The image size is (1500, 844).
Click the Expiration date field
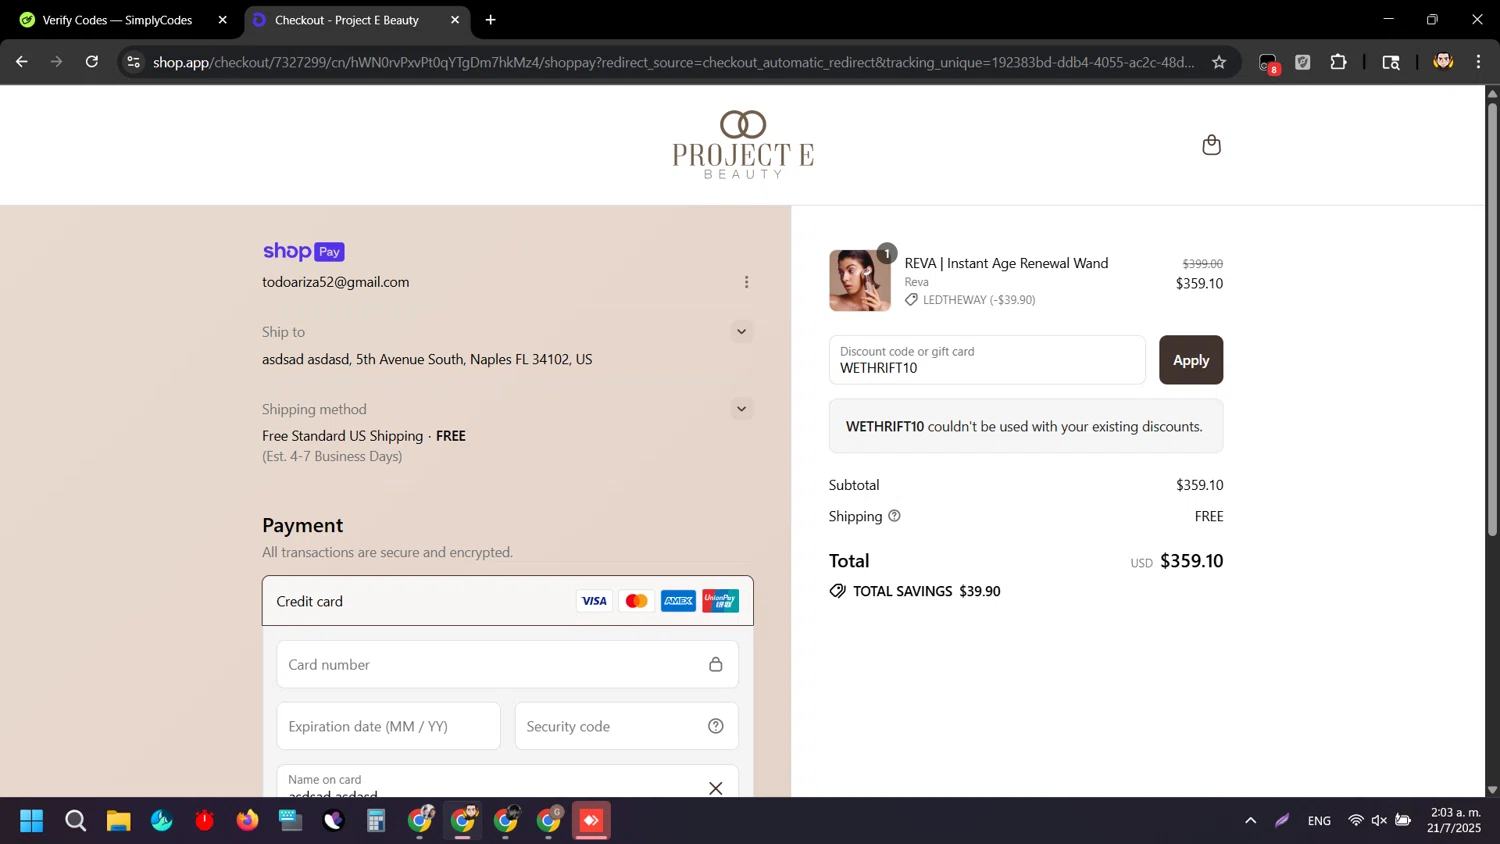point(388,726)
